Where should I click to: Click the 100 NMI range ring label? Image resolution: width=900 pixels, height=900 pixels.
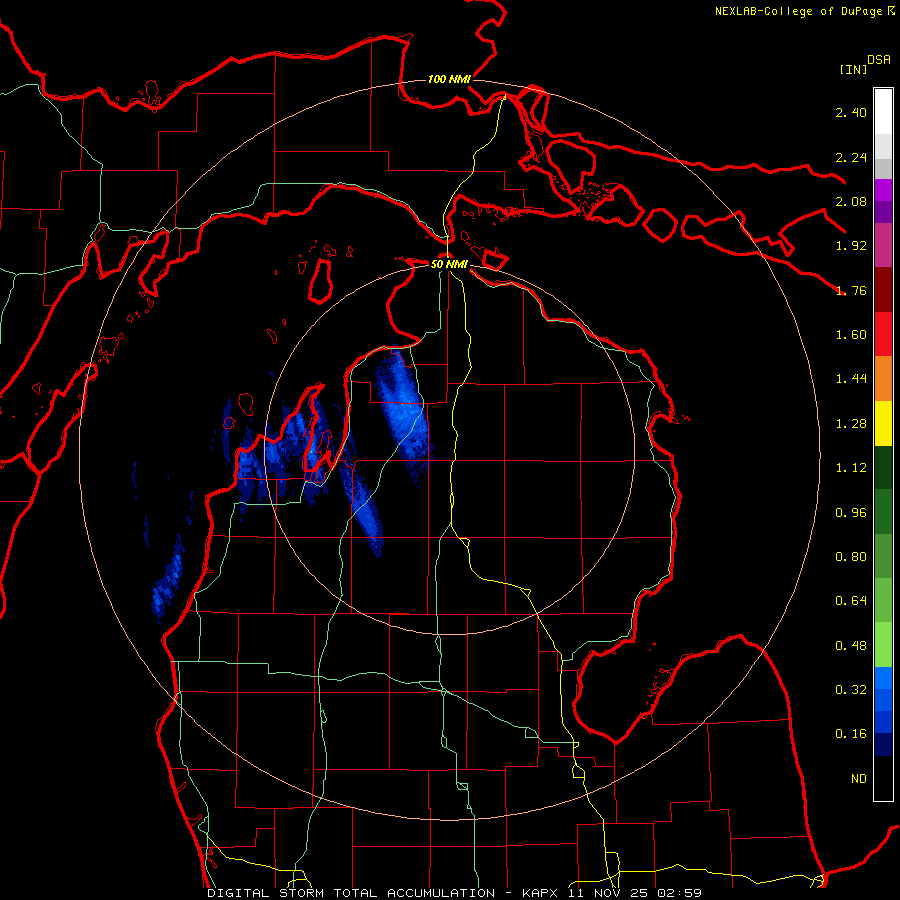point(449,79)
